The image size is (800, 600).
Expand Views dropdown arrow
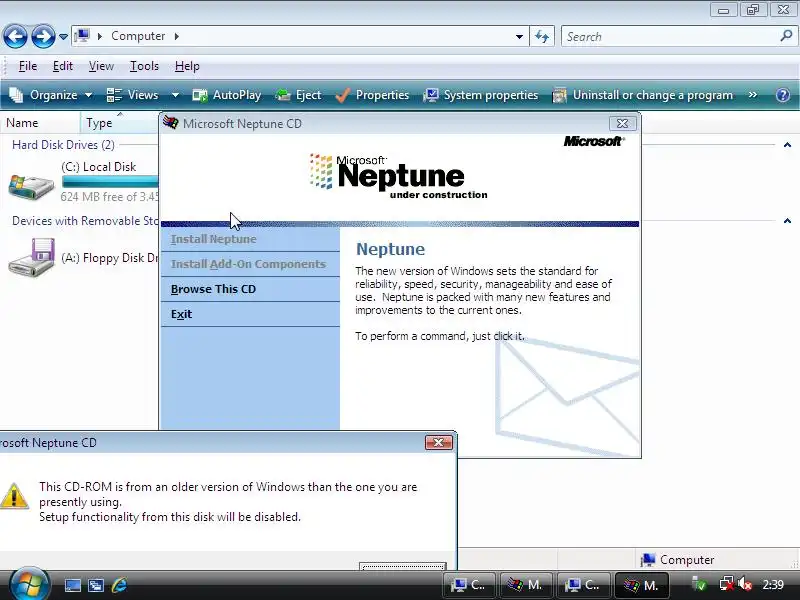click(x=175, y=95)
